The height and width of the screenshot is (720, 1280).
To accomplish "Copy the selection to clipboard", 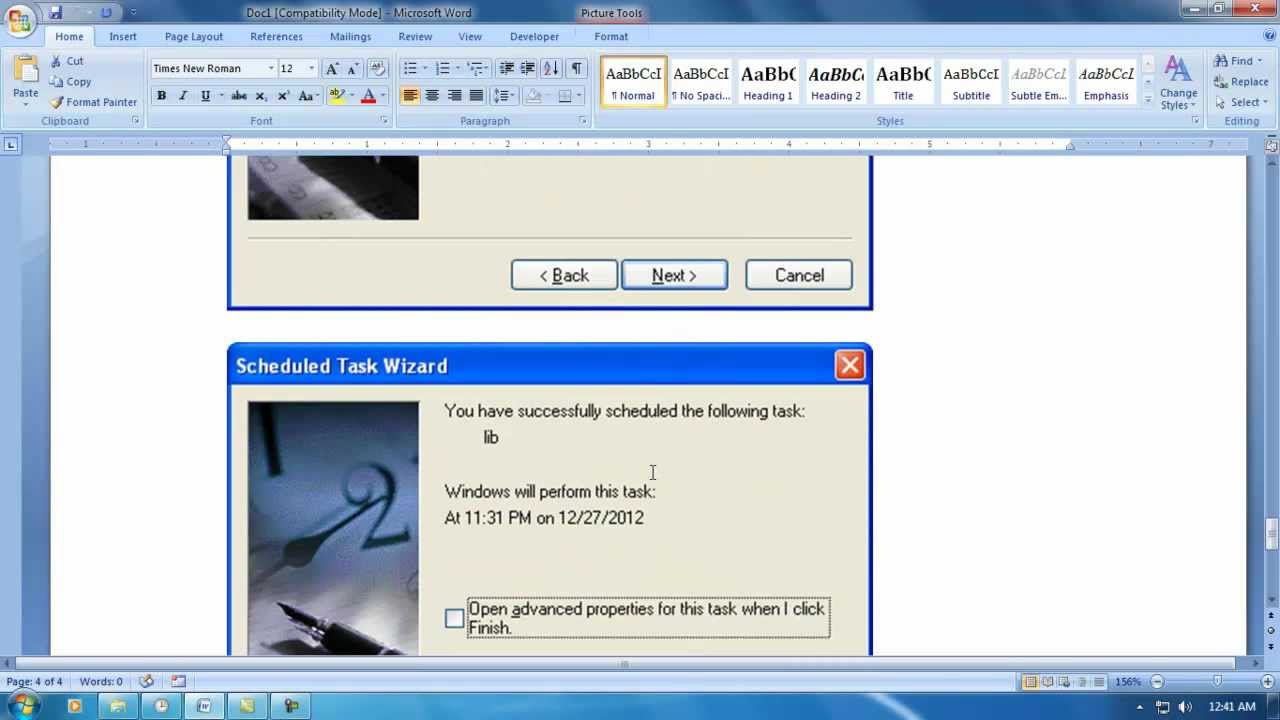I will pyautogui.click(x=69, y=82).
